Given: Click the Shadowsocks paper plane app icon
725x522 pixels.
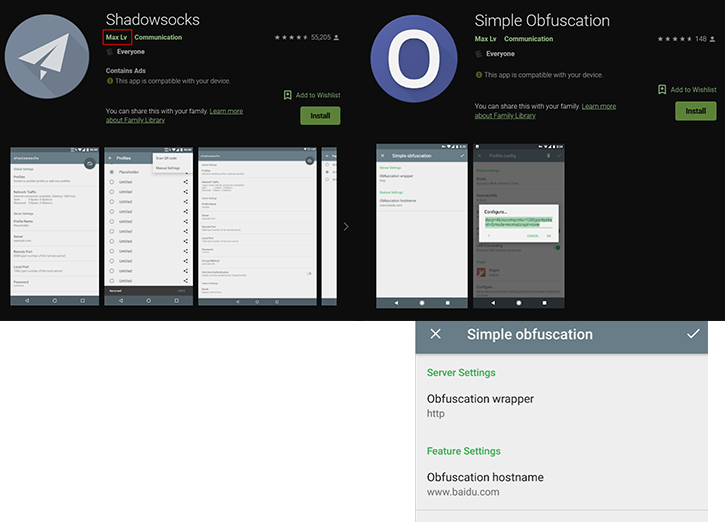Looking at the screenshot, I should point(49,57).
